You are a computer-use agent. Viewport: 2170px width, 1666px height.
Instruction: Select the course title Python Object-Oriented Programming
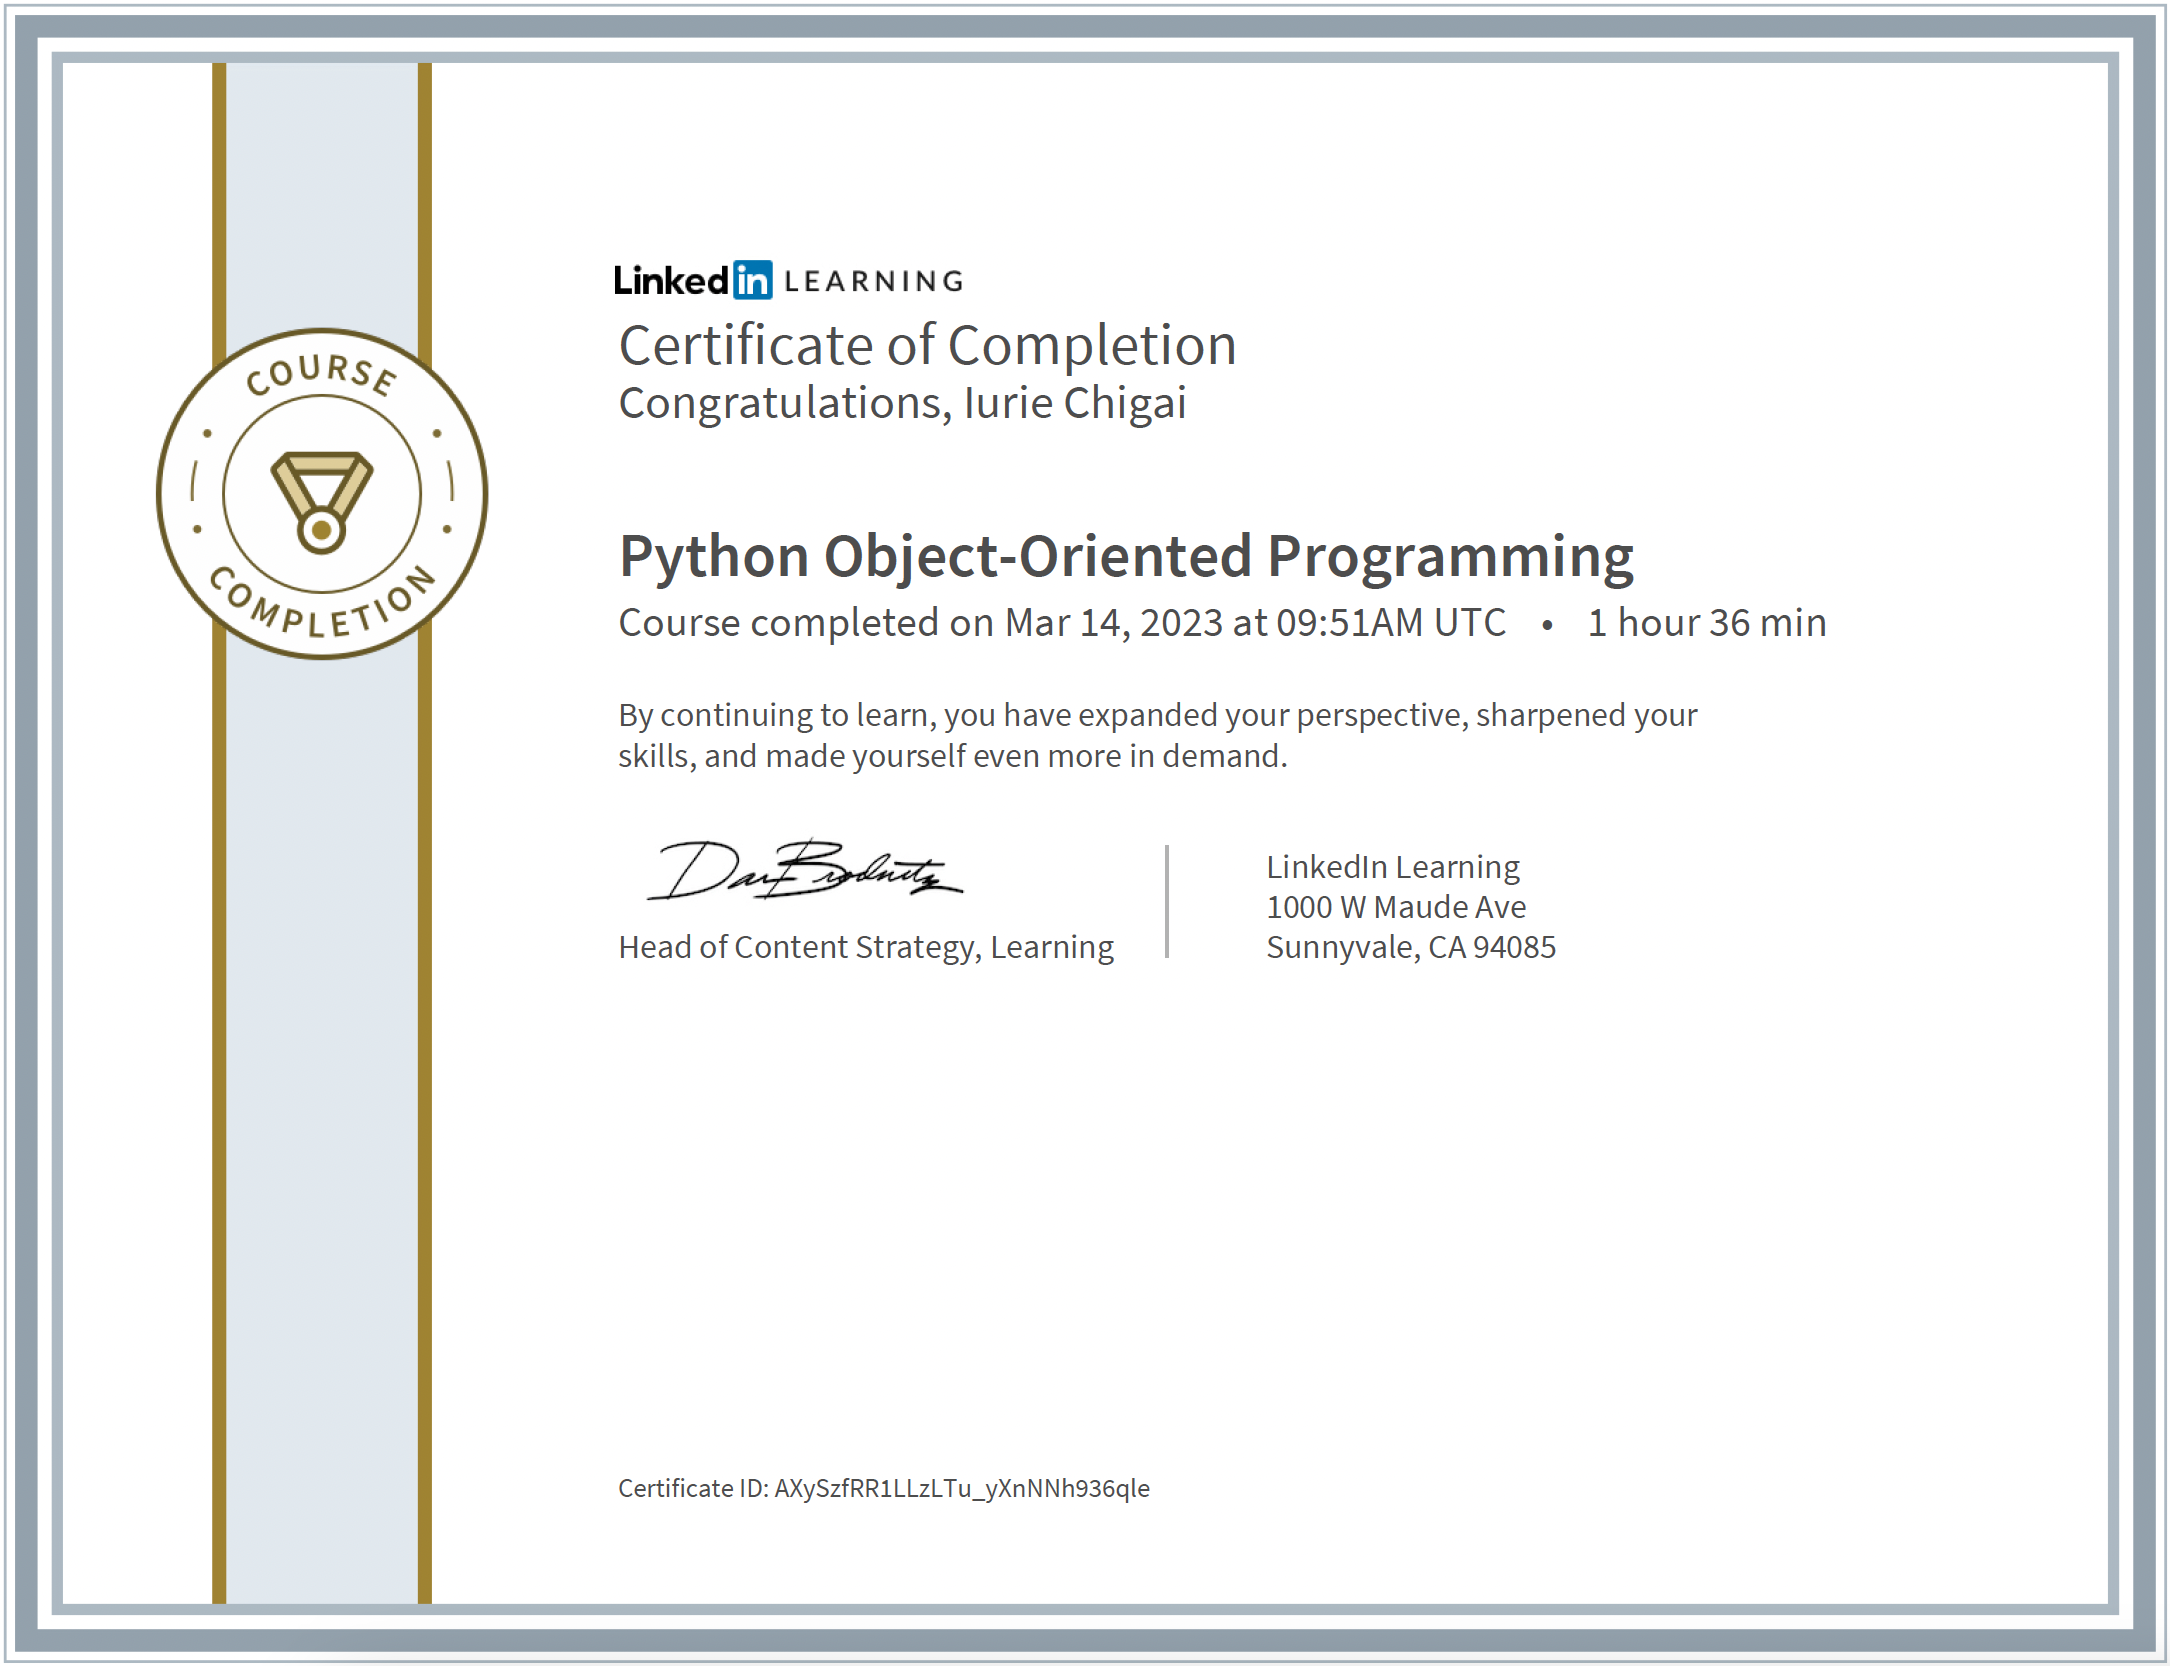(x=1125, y=556)
